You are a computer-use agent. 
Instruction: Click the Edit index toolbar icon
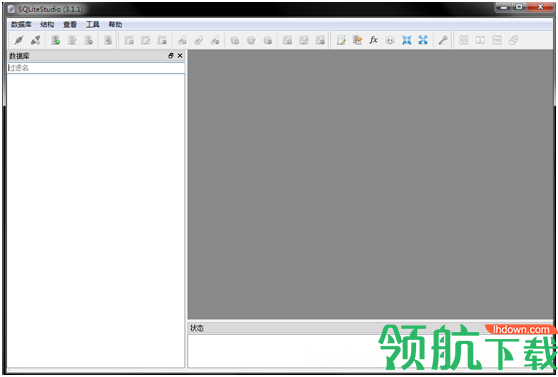coord(198,40)
